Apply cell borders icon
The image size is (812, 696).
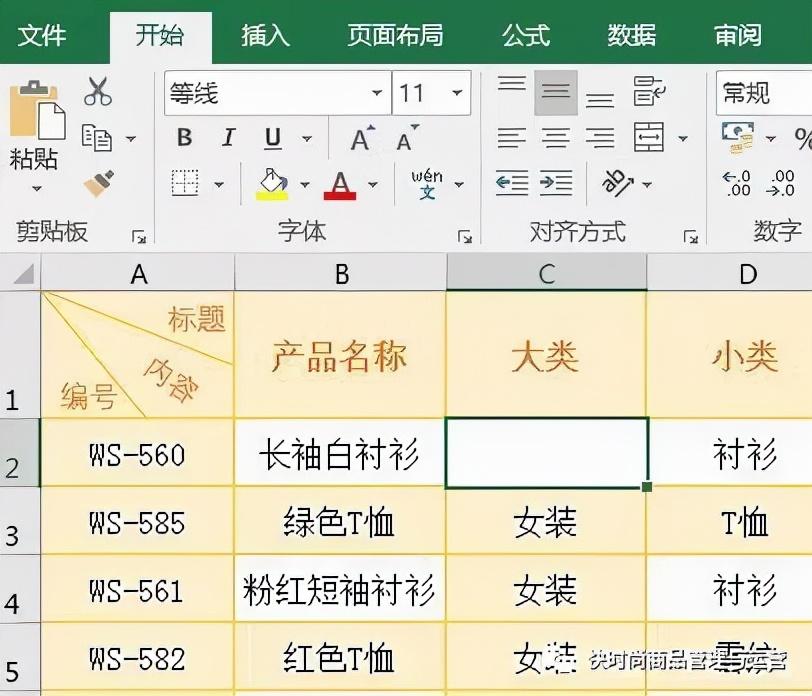pyautogui.click(x=185, y=183)
